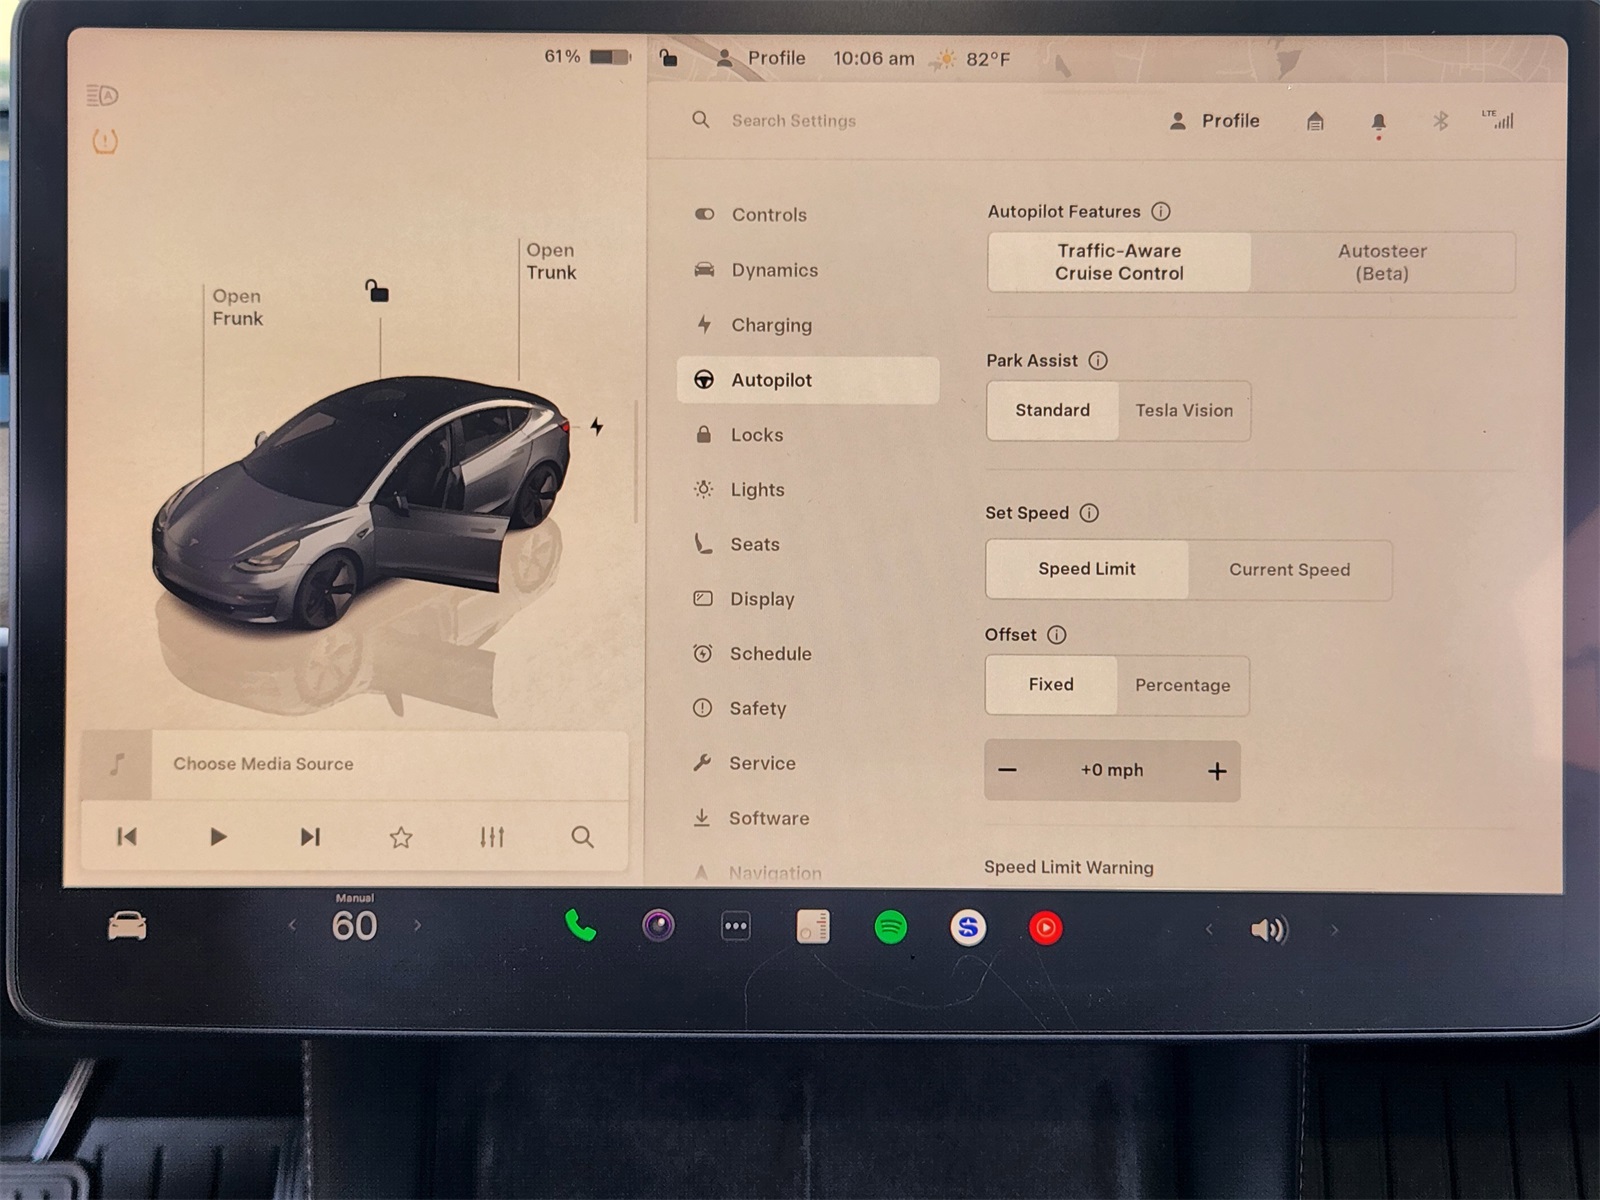This screenshot has width=1600, height=1200.
Task: Open the blue S app icon
Action: (x=968, y=928)
